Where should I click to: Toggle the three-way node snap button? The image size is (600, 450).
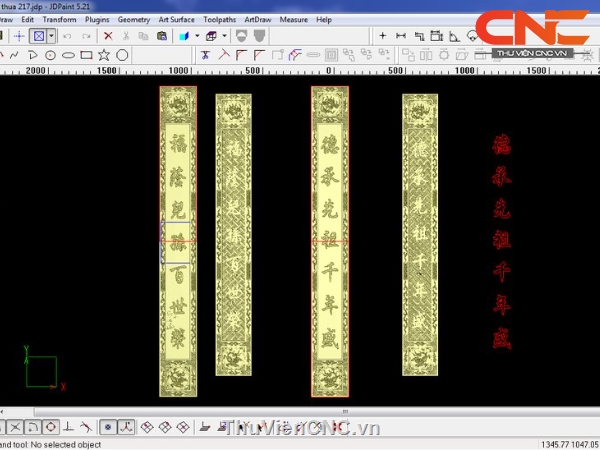tap(126, 427)
